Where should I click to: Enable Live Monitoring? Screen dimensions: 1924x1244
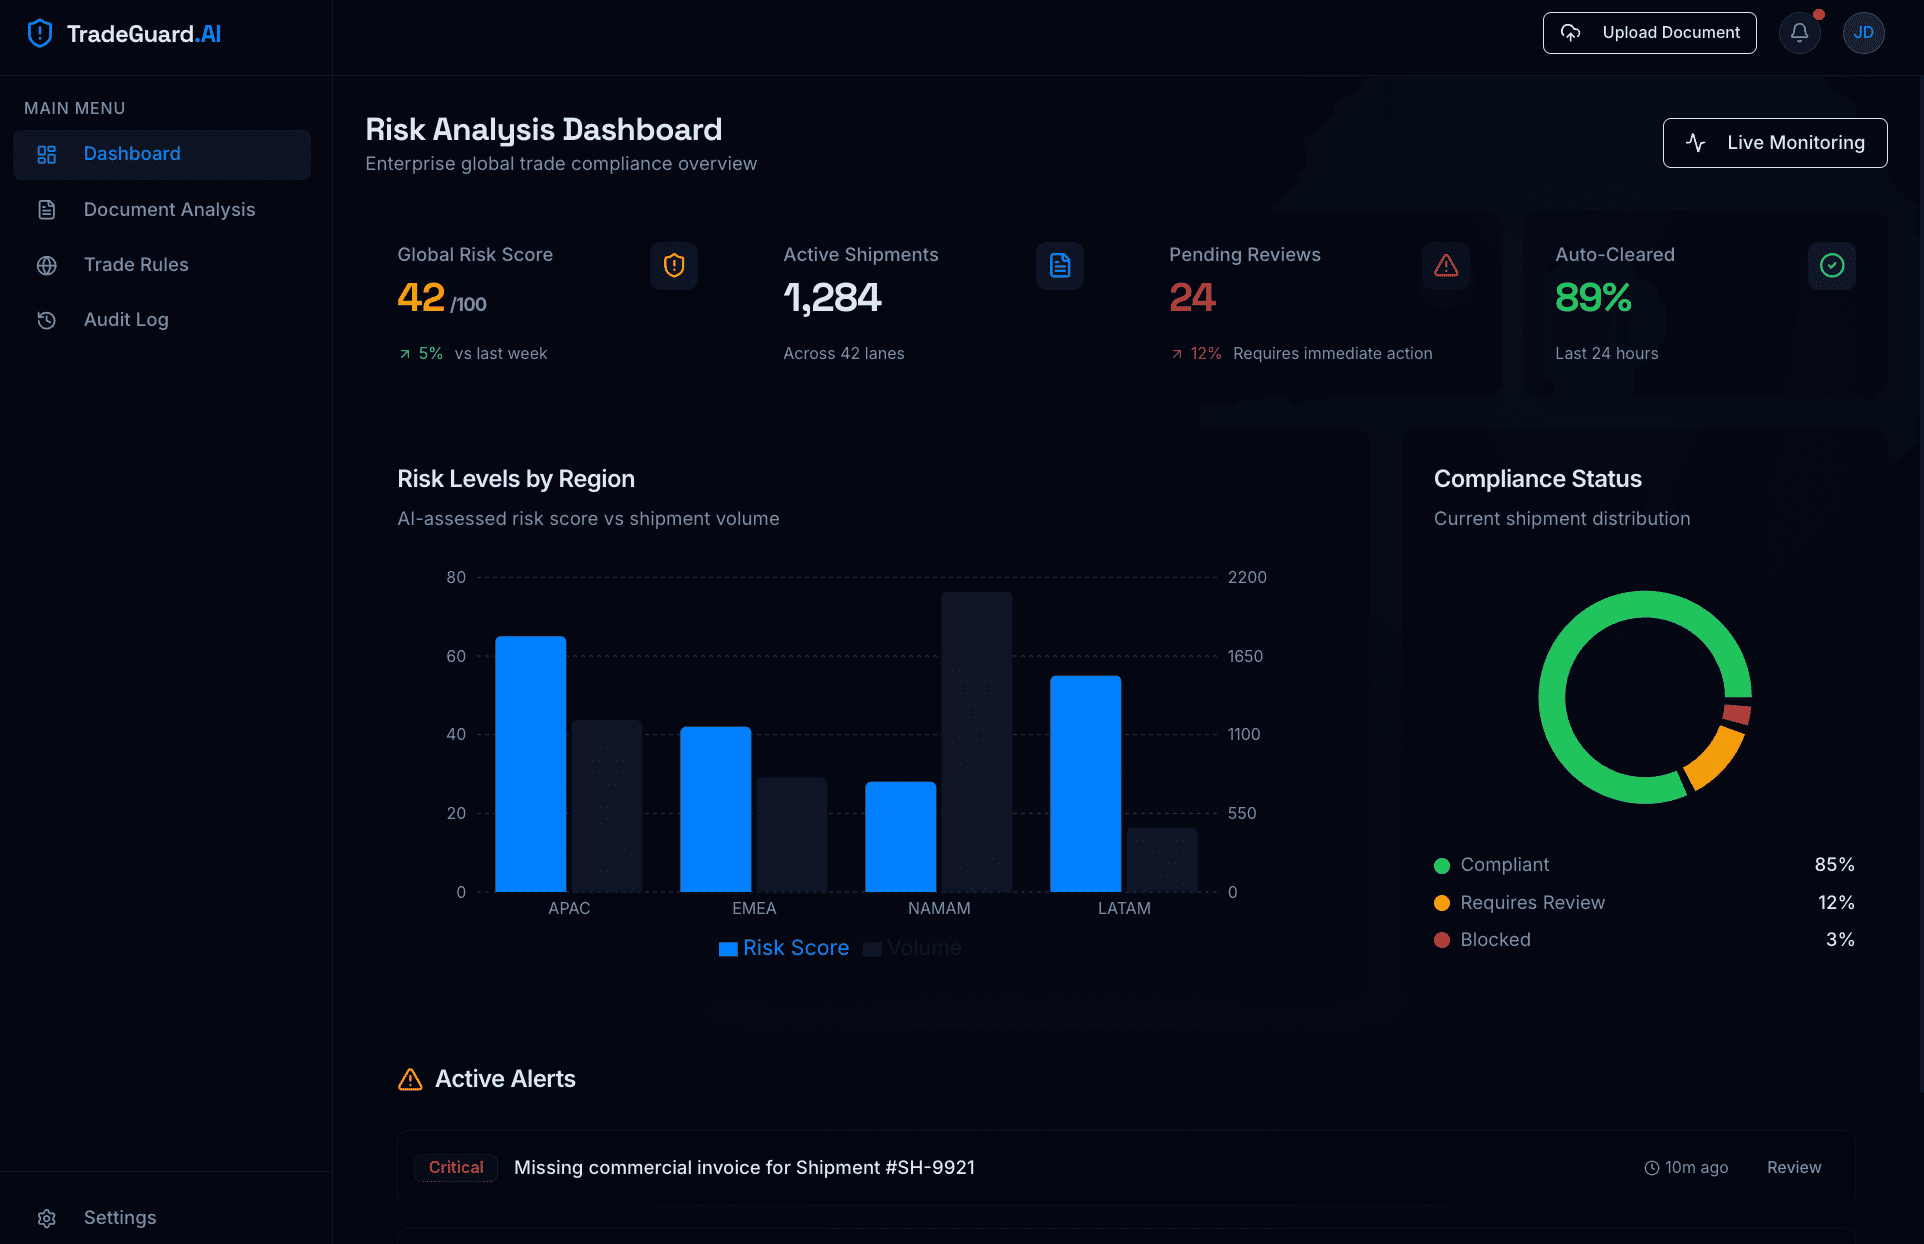1775,143
